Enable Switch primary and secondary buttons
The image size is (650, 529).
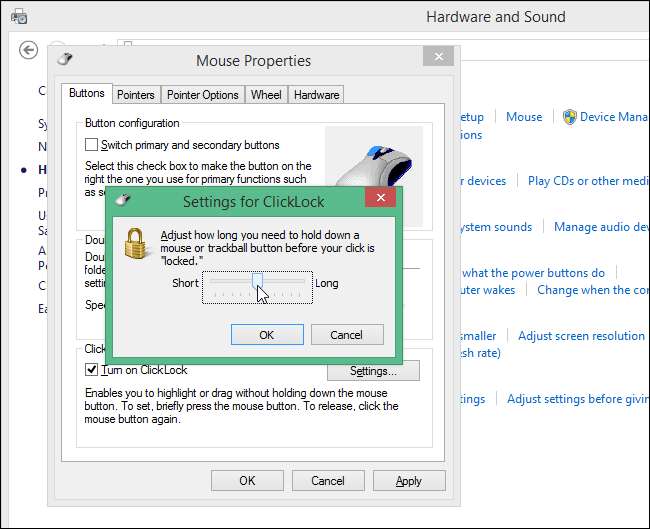(92, 145)
